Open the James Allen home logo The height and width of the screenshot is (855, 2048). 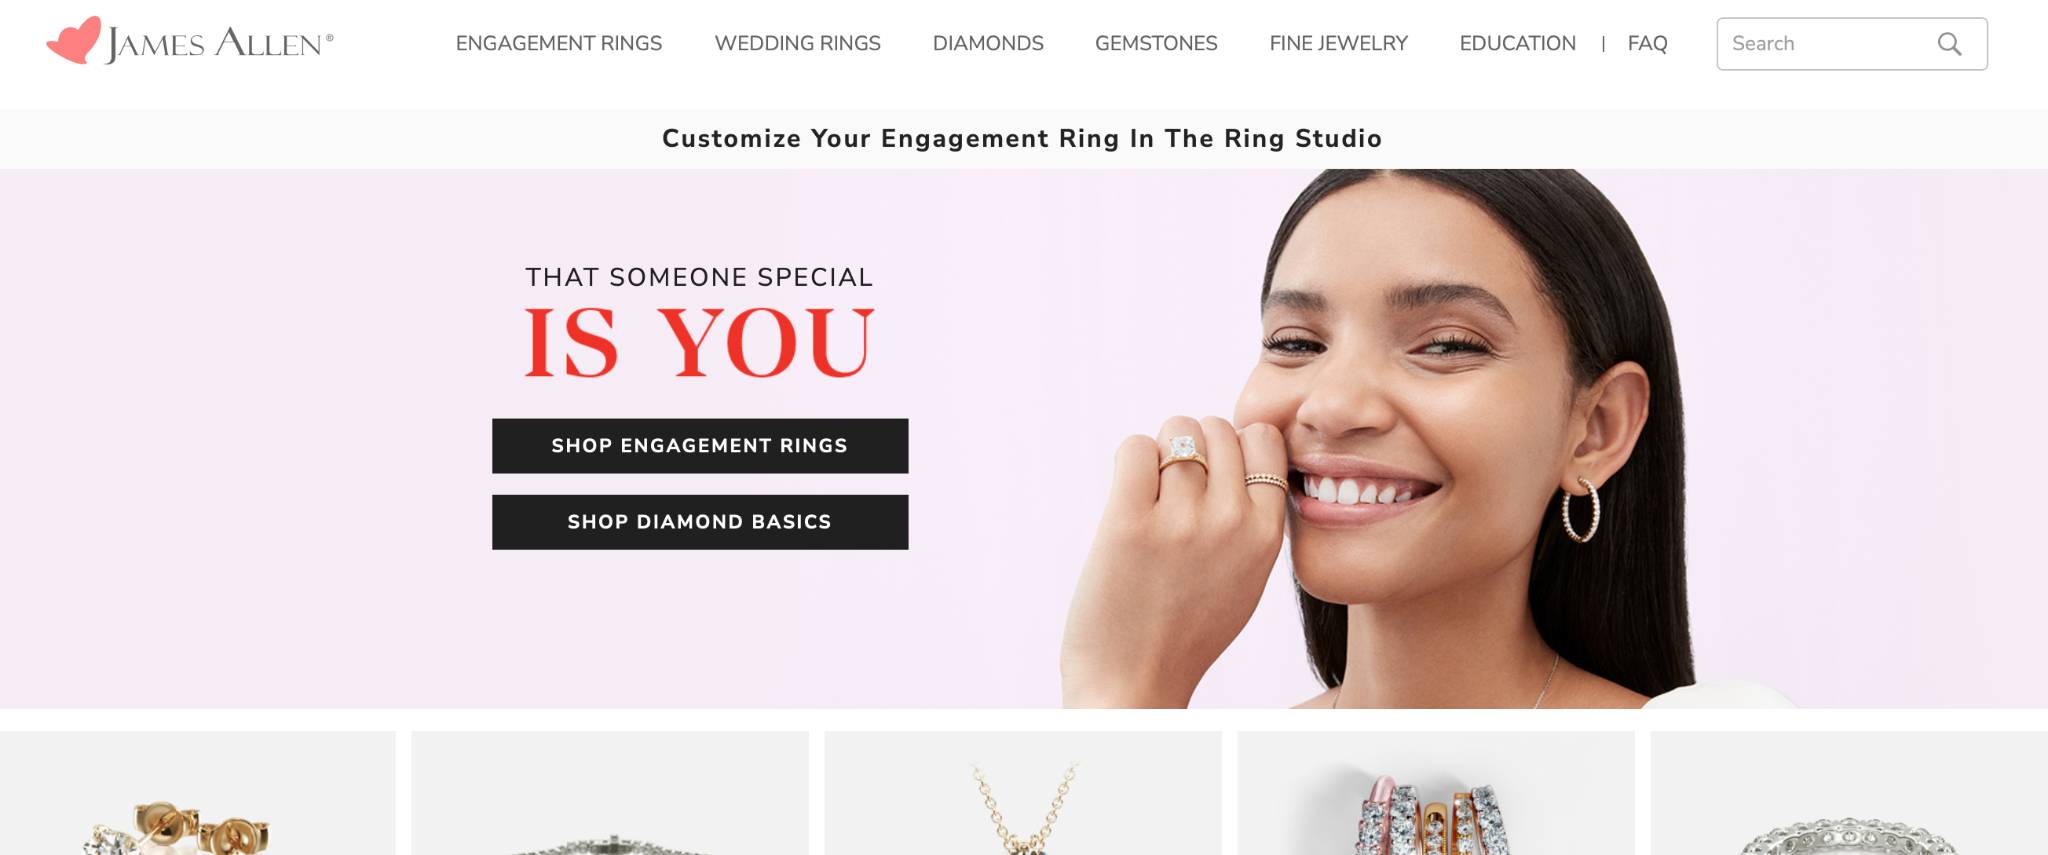click(x=190, y=42)
